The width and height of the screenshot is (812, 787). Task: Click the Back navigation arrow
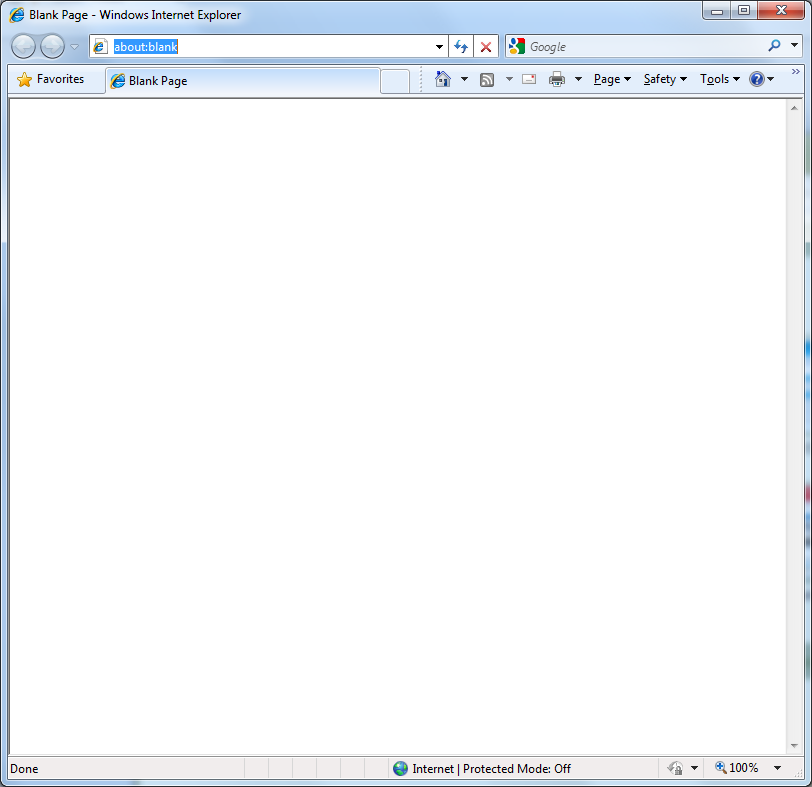(23, 46)
